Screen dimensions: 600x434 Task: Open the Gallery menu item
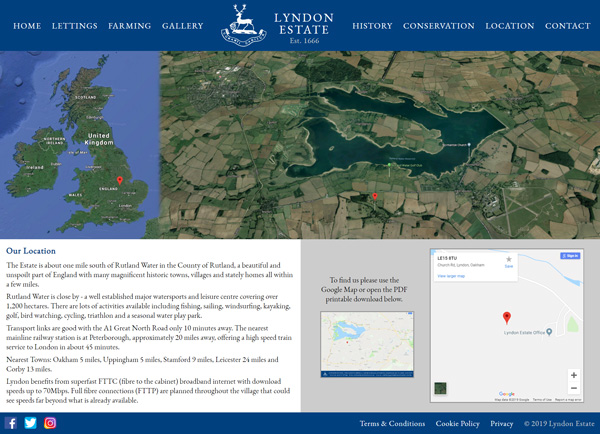[x=183, y=26]
